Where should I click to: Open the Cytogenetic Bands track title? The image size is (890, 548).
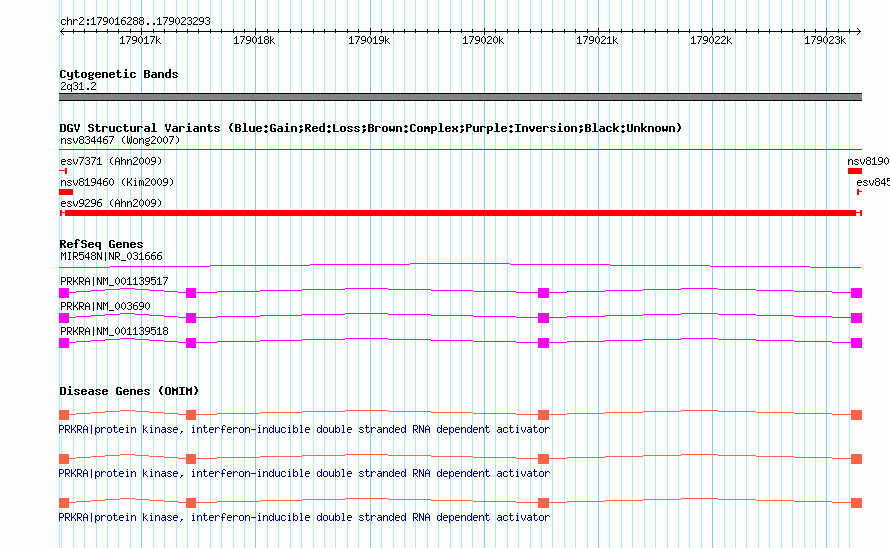(119, 74)
